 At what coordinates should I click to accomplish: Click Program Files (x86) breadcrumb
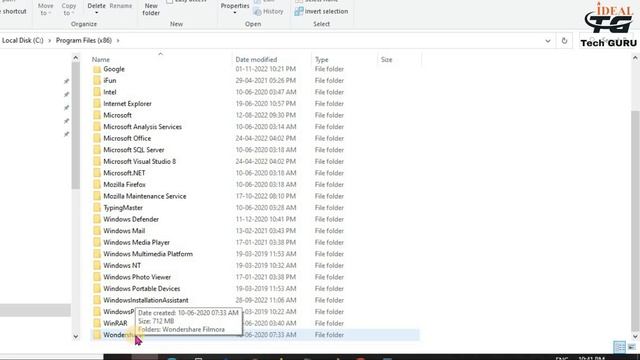click(x=84, y=40)
